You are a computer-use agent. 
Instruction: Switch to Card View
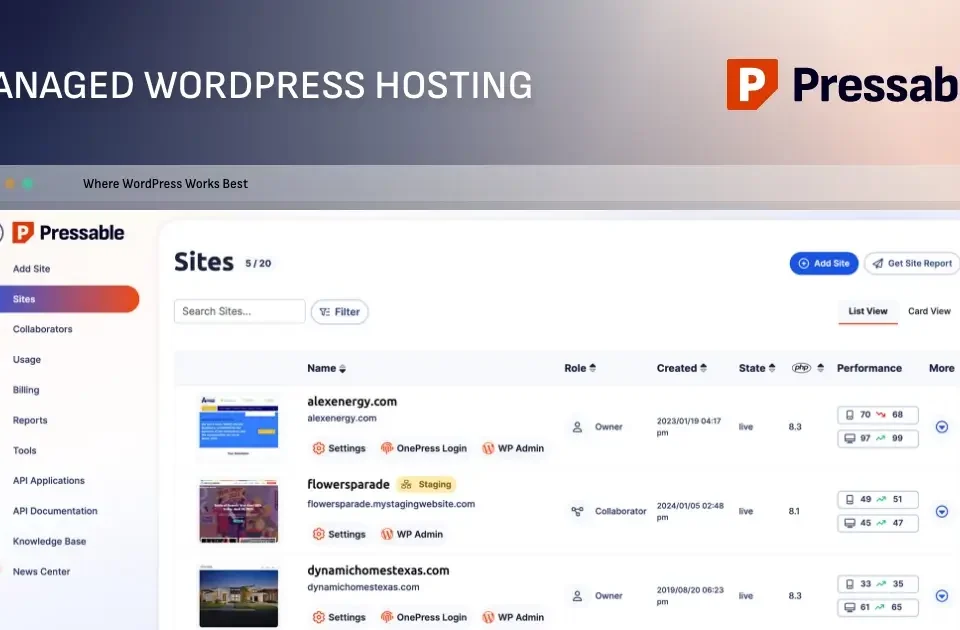pyautogui.click(x=928, y=311)
